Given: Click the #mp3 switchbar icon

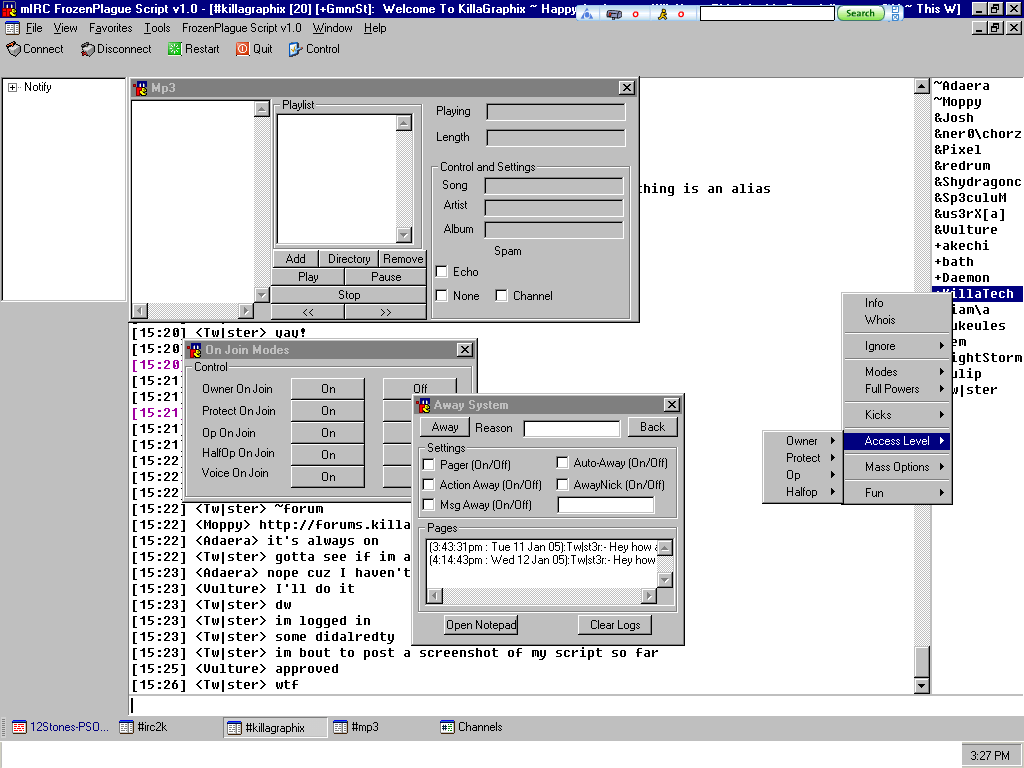Looking at the screenshot, I should 340,728.
